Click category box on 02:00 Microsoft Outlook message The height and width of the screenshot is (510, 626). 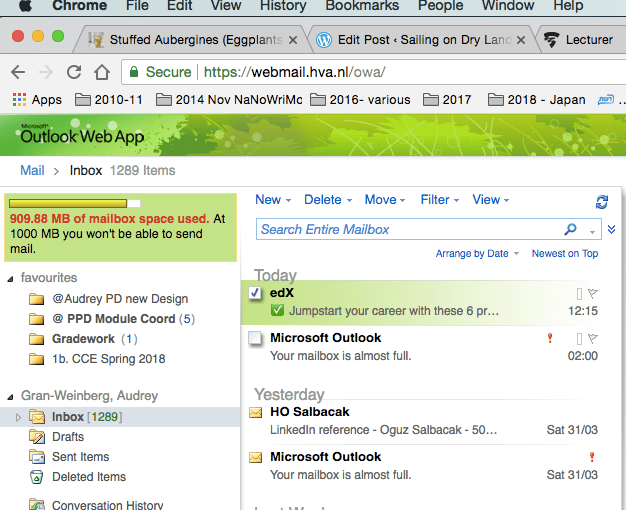(579, 339)
